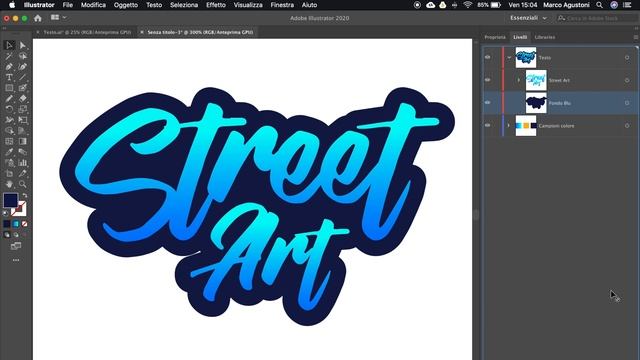Viewport: 640px width, 360px height.
Task: Choose the Eraser tool
Action: coord(22,98)
